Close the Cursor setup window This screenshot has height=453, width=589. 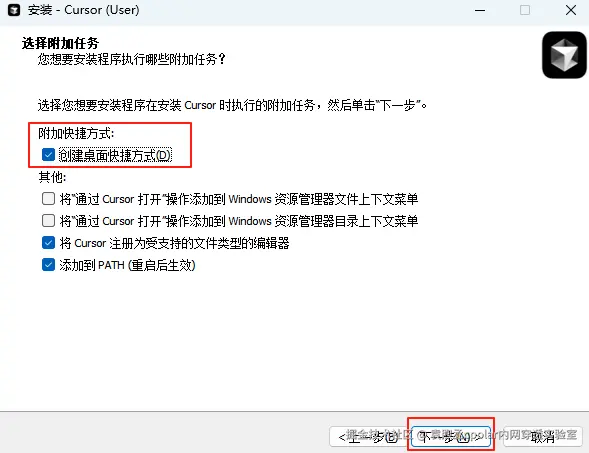tap(571, 10)
